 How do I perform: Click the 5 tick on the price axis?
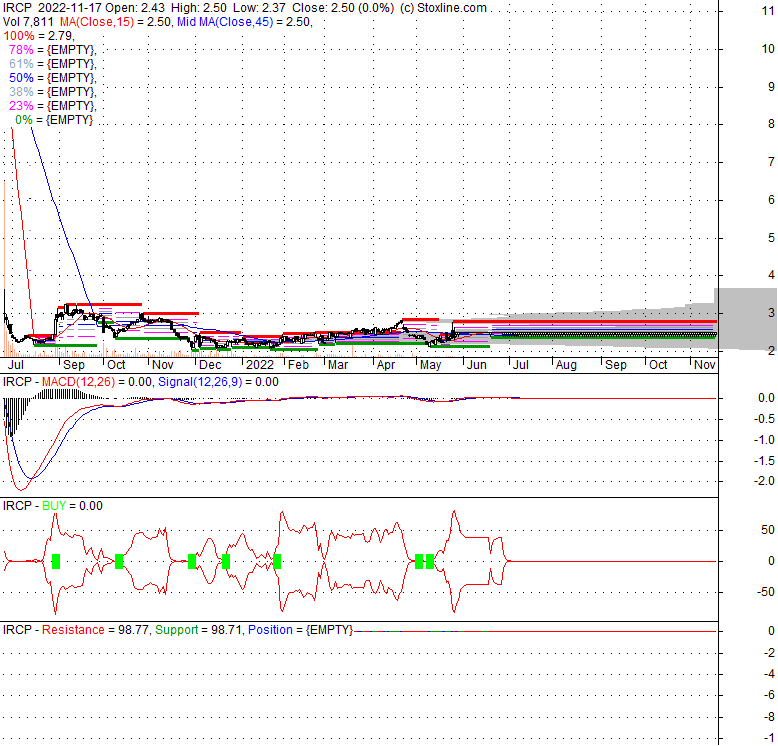(x=771, y=237)
